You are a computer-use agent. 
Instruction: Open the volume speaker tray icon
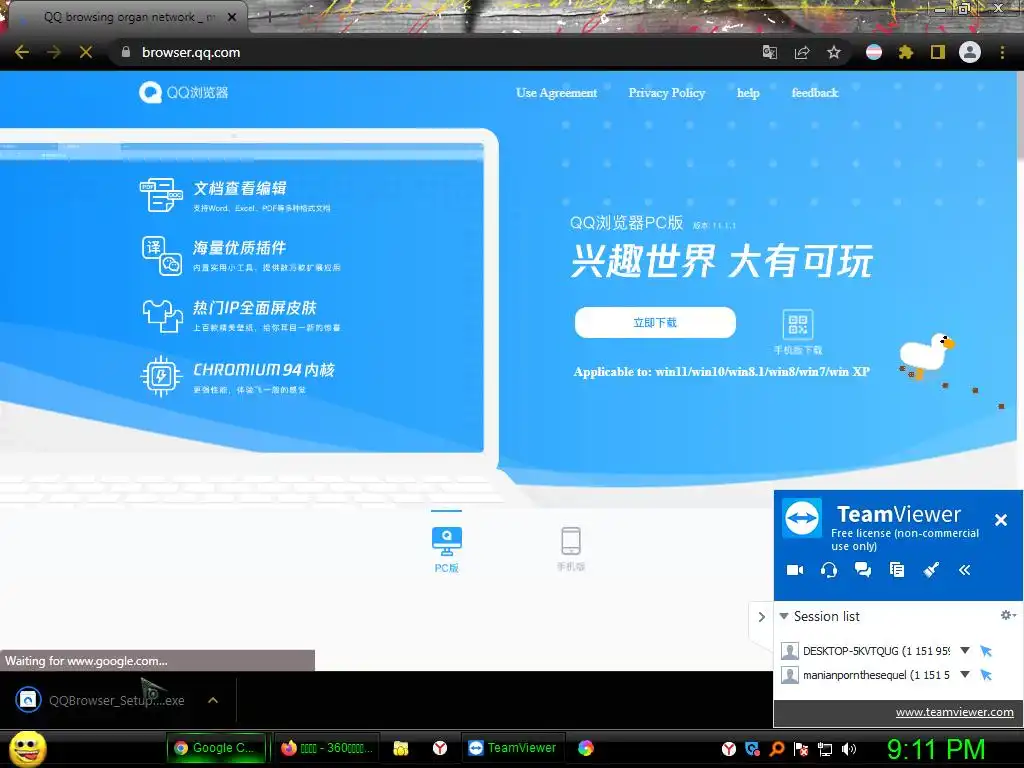tap(849, 749)
